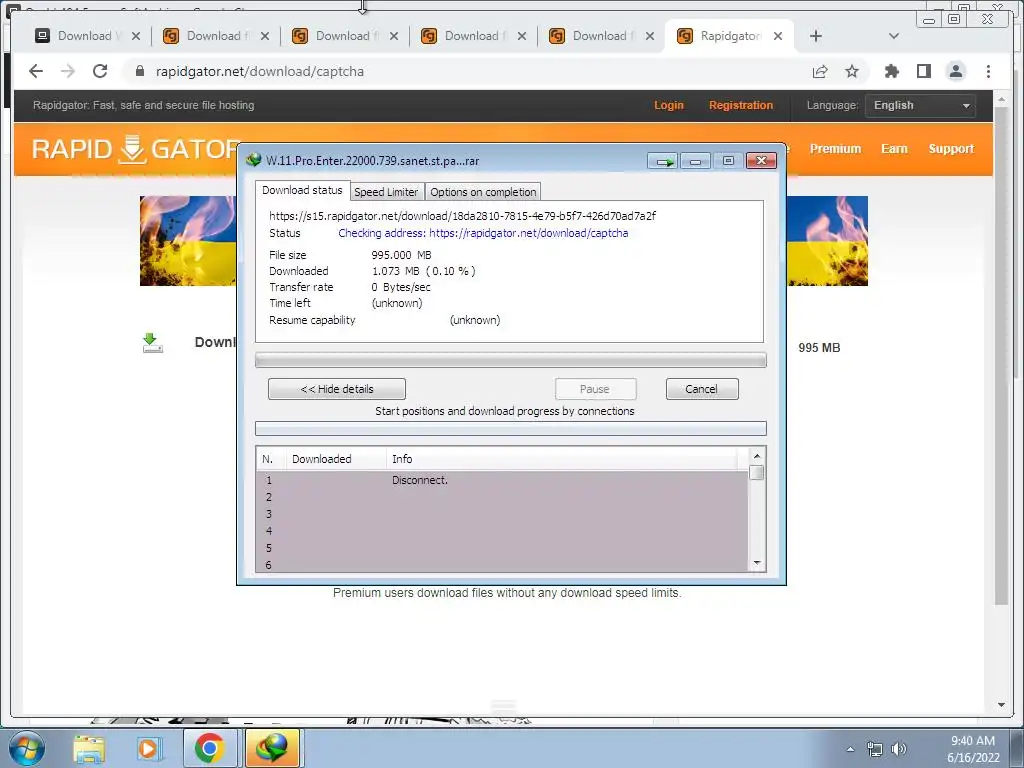Viewport: 1024px width, 768px height.
Task: Open Windows Start menu
Action: tap(27, 748)
